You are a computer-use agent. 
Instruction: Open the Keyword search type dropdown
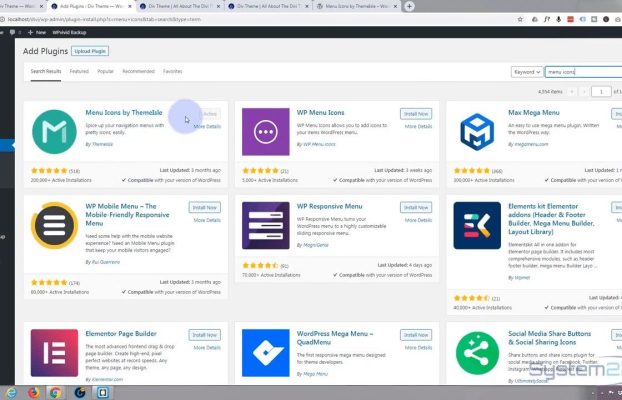(527, 72)
